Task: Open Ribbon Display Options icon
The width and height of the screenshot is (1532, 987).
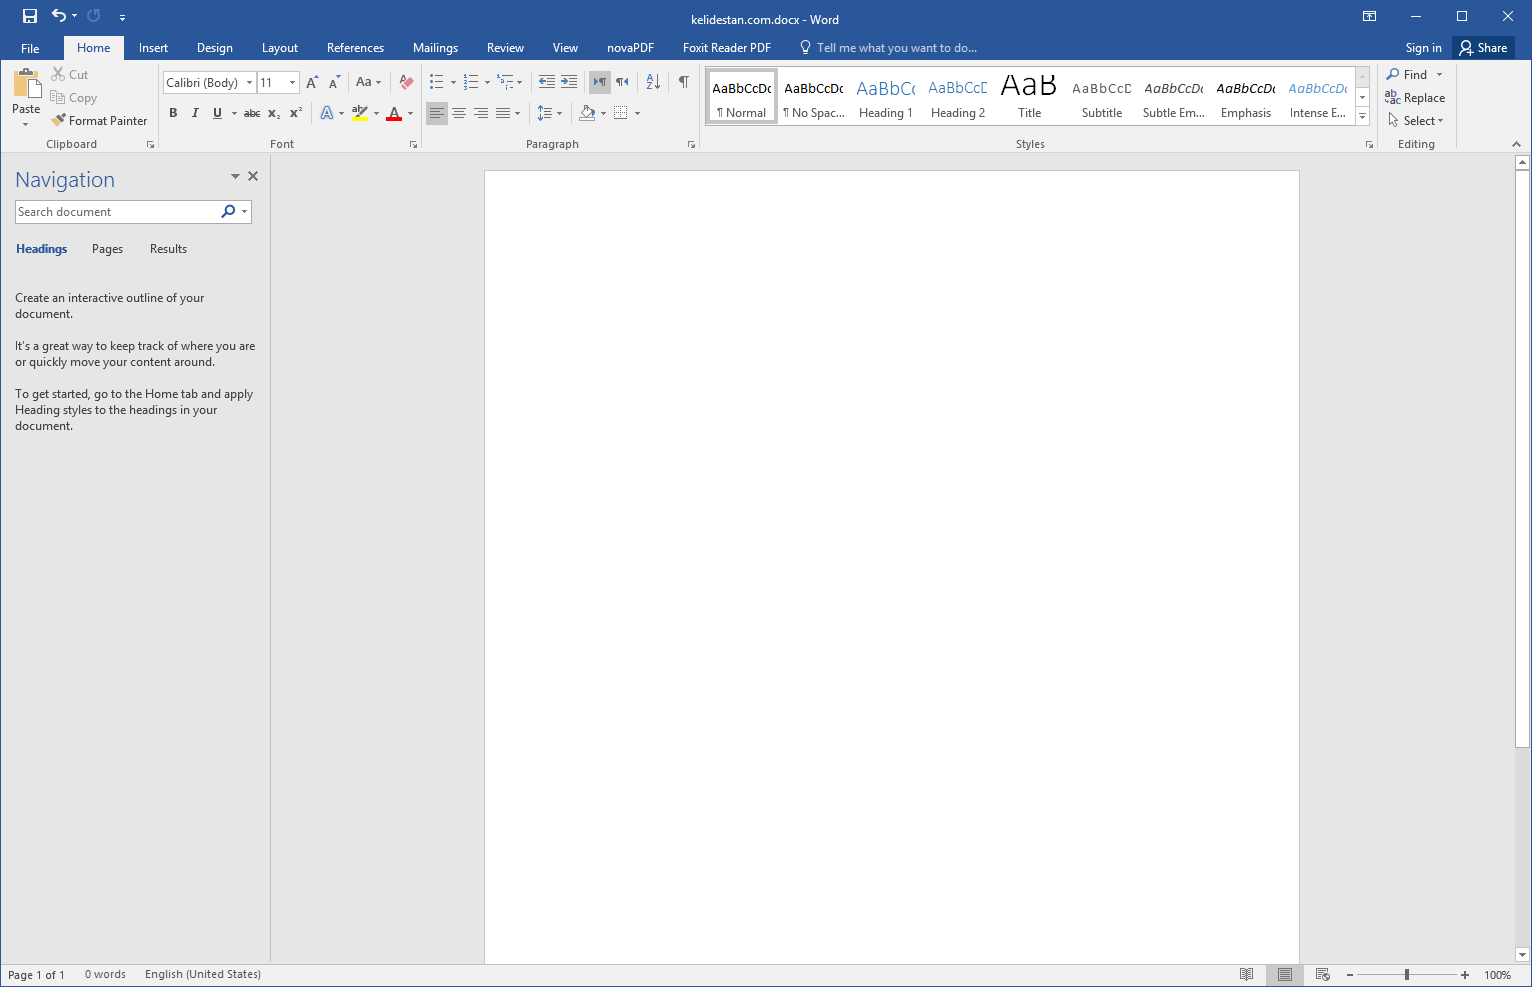Action: pyautogui.click(x=1370, y=16)
